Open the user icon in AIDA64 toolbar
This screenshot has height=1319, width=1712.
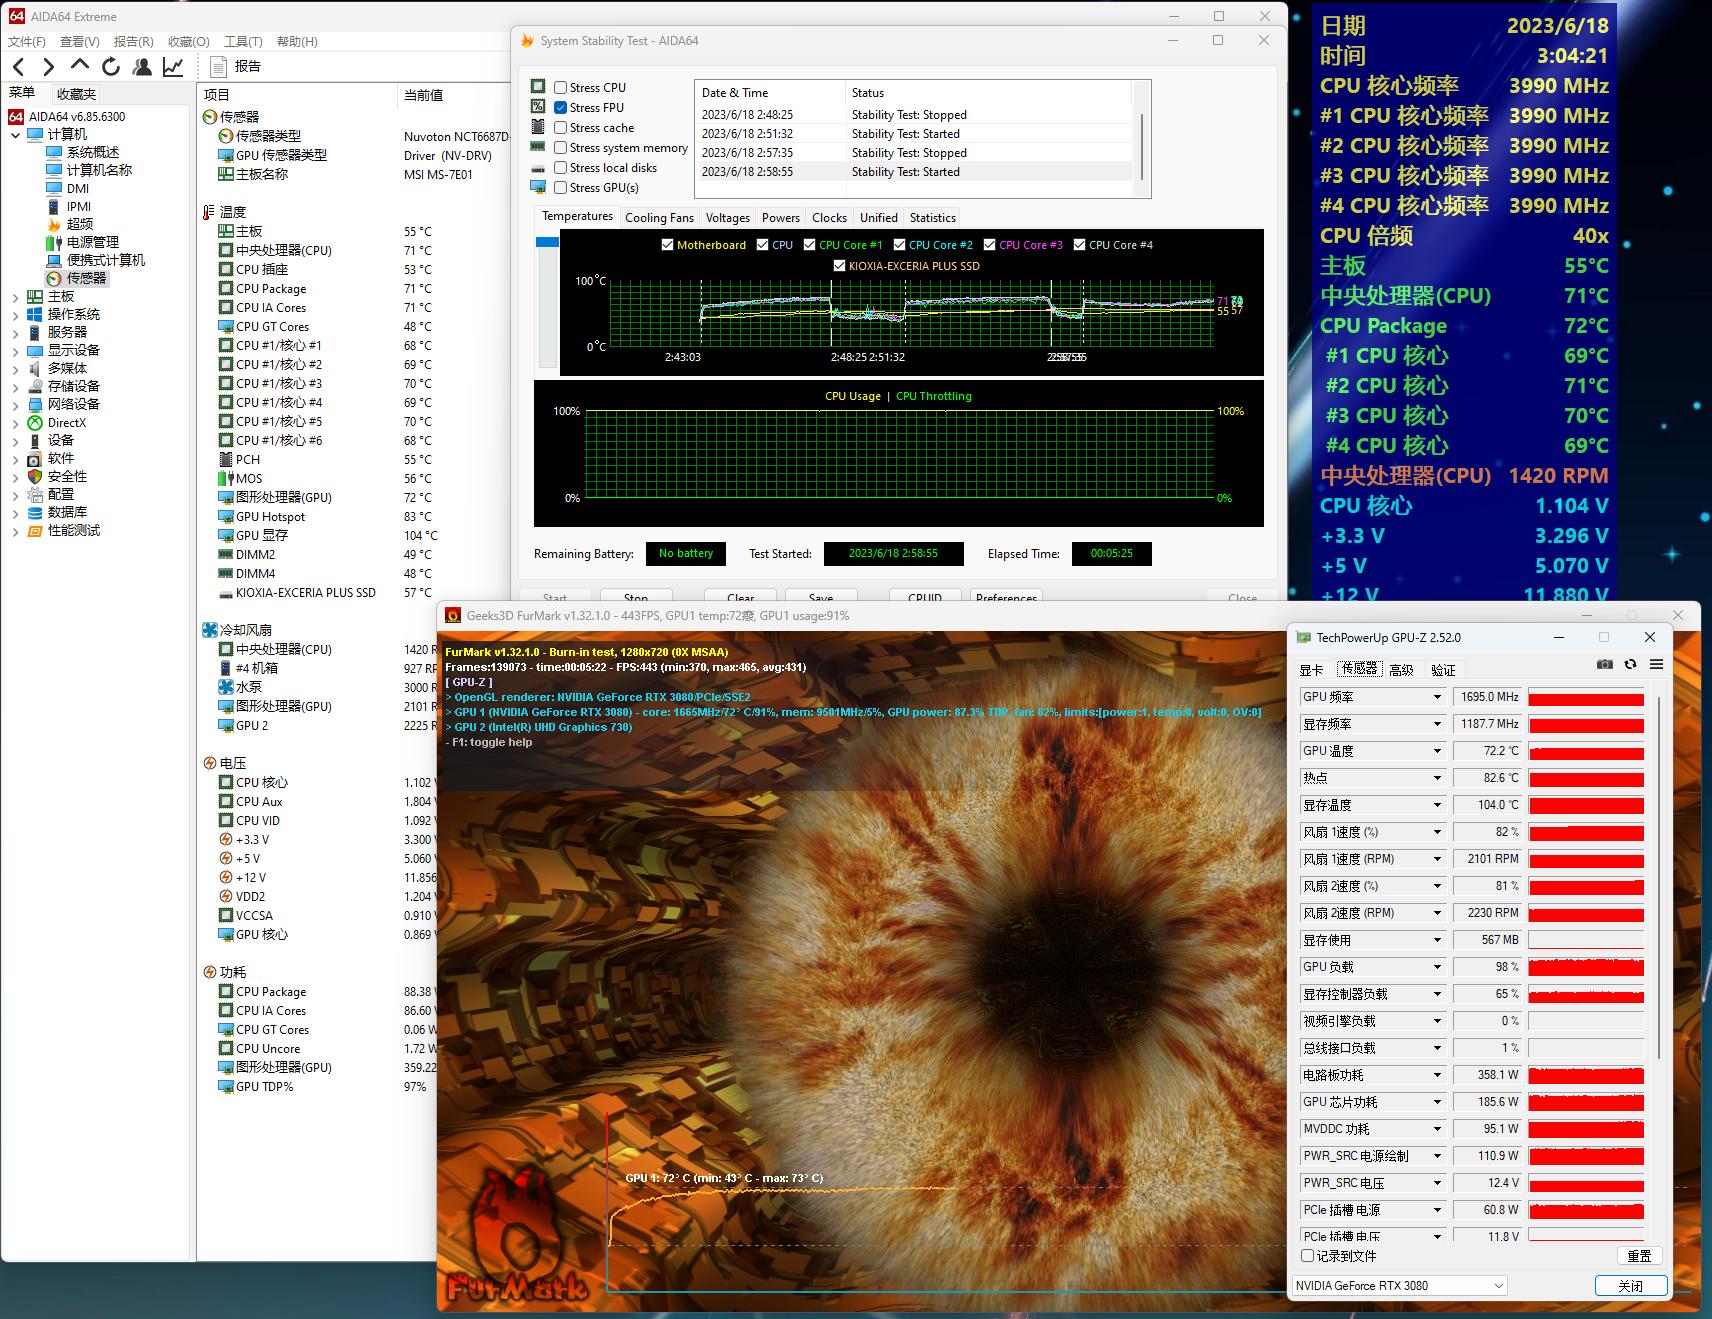(x=142, y=67)
